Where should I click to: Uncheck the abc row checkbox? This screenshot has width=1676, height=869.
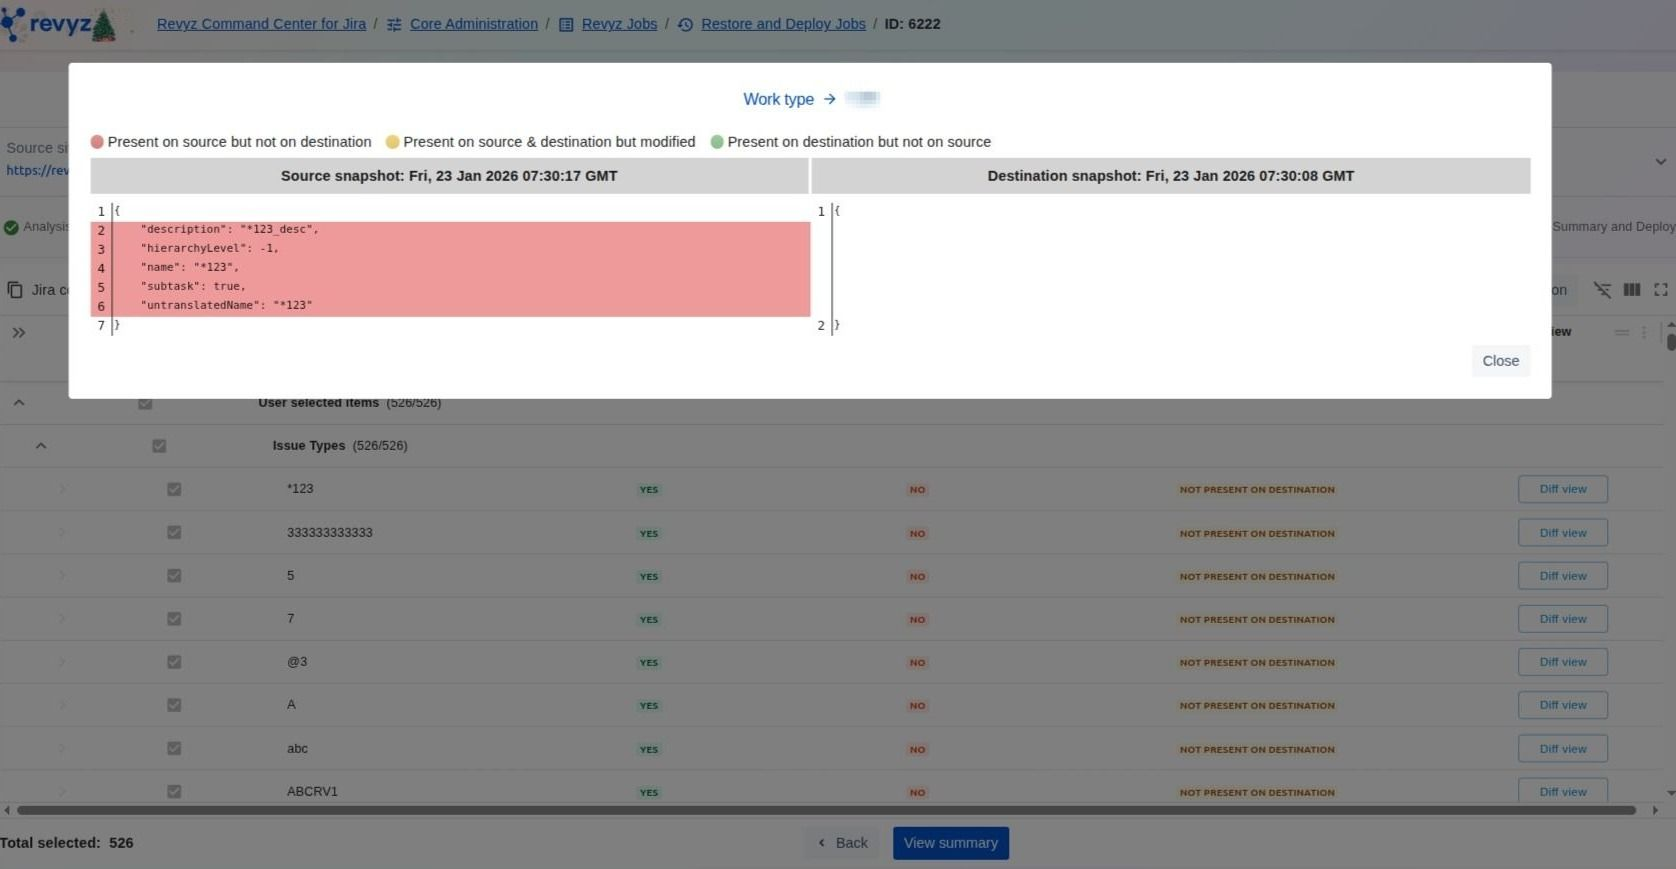(174, 749)
